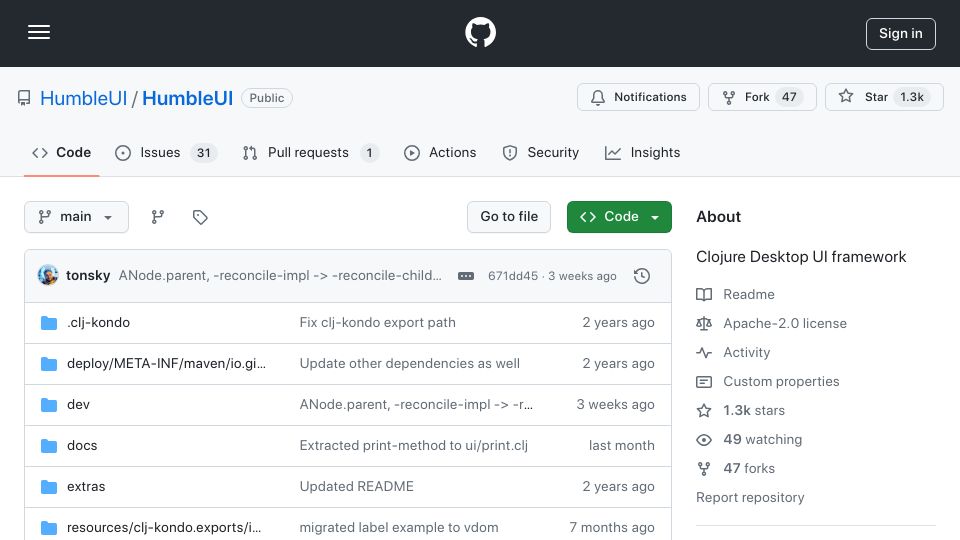View the 1.3k stars link
The width and height of the screenshot is (960, 540).
(741, 411)
